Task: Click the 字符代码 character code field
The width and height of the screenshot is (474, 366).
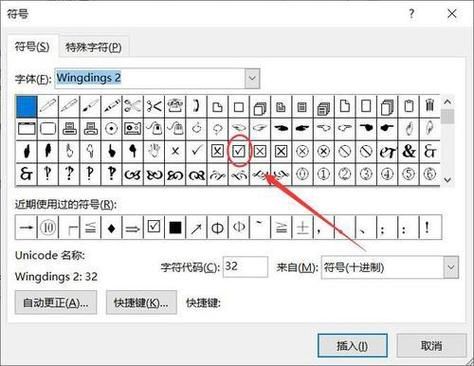Action: point(245,267)
